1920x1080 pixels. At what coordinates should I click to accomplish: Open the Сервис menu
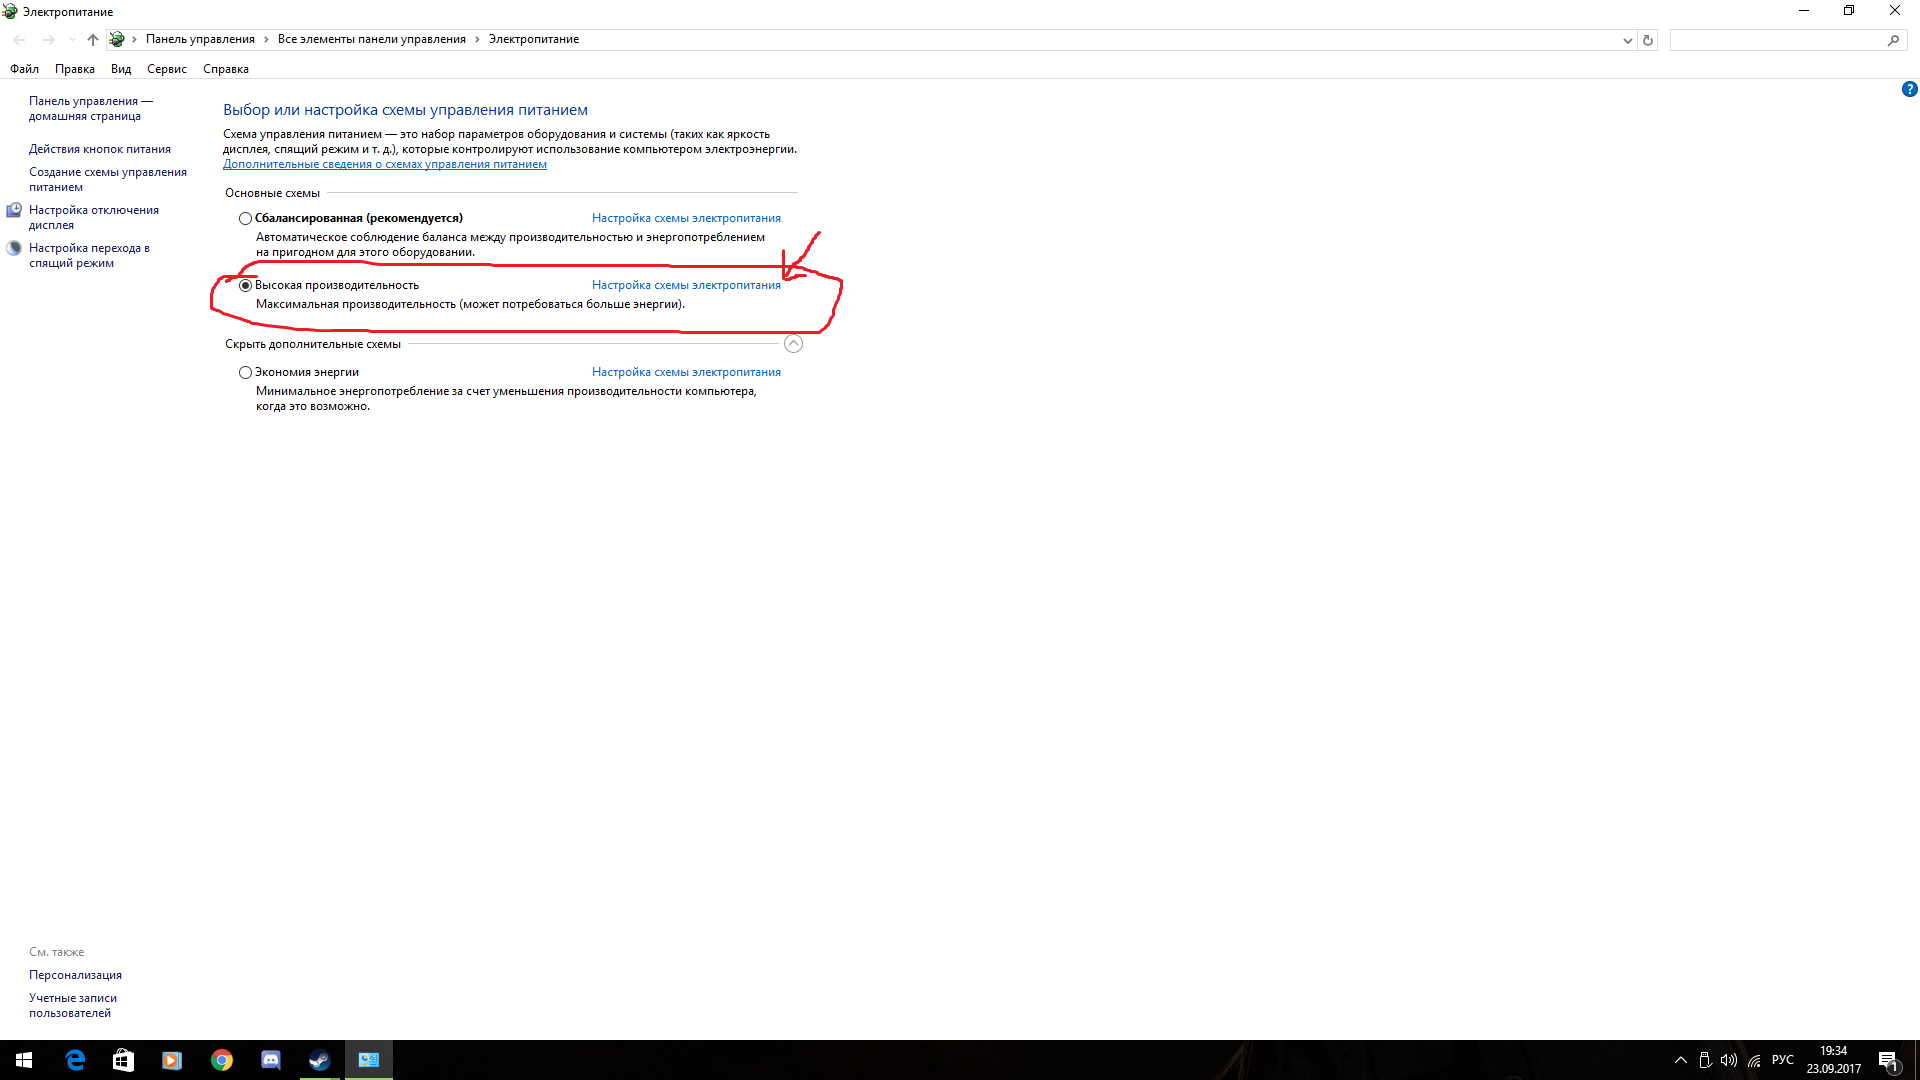[x=167, y=69]
